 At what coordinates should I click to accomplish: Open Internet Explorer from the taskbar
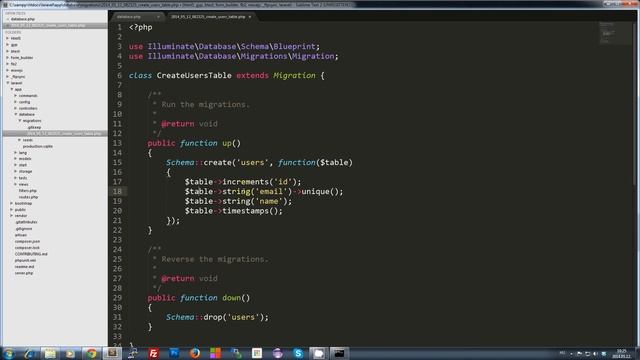click(x=29, y=353)
